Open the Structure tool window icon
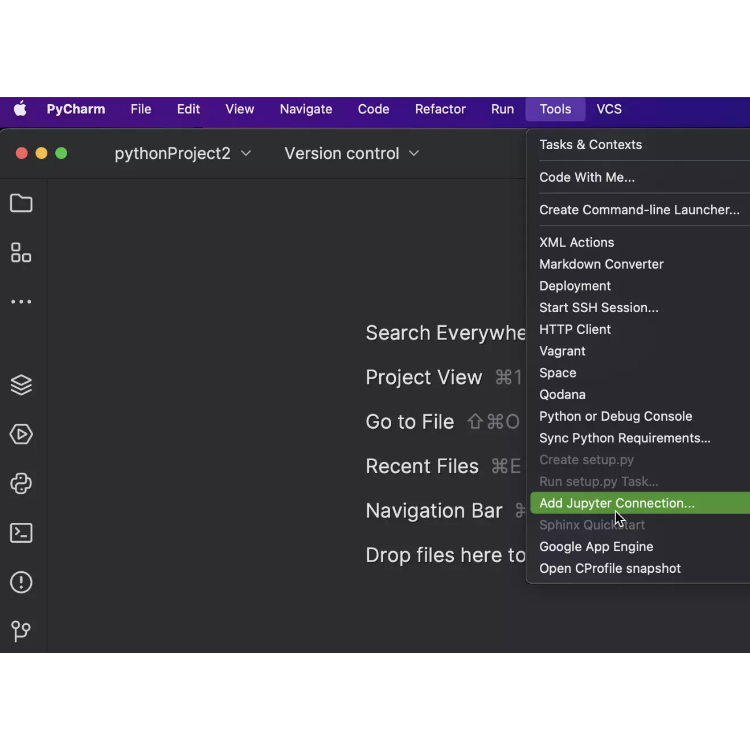Image resolution: width=750 pixels, height=750 pixels. pos(21,253)
